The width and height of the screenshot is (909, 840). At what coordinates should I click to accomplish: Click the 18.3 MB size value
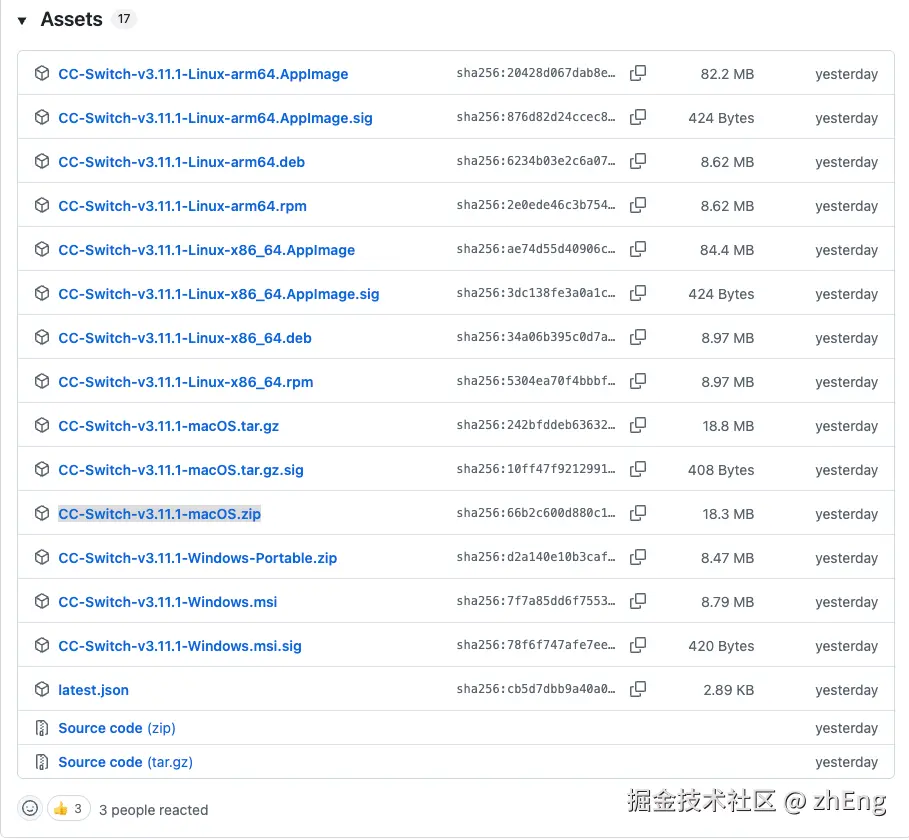[728, 514]
